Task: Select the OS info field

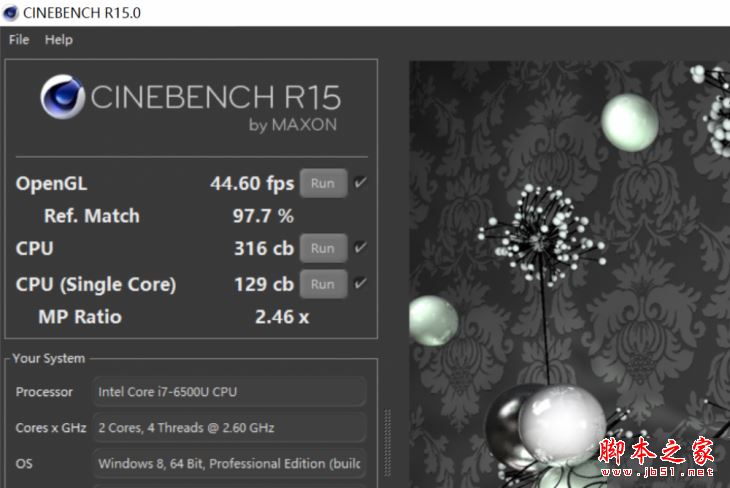Action: [x=229, y=463]
